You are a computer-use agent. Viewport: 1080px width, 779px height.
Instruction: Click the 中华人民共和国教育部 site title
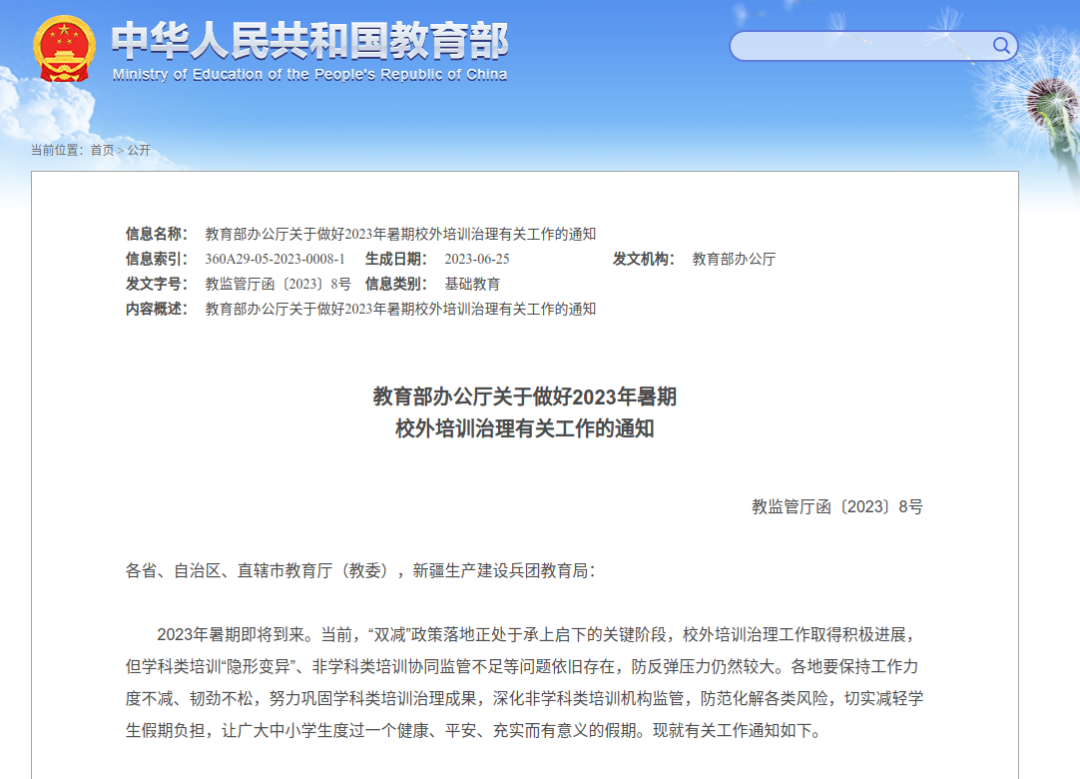(x=309, y=40)
